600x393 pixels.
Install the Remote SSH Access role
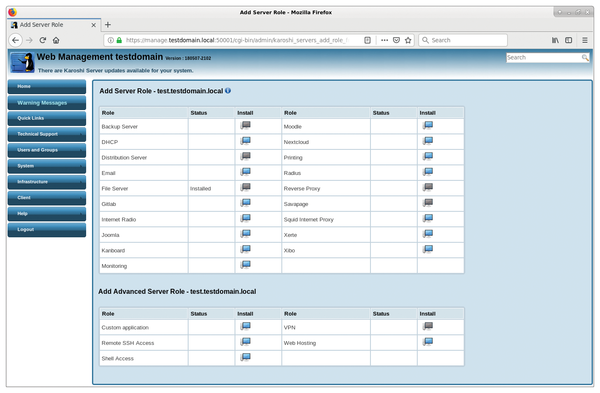(245, 342)
